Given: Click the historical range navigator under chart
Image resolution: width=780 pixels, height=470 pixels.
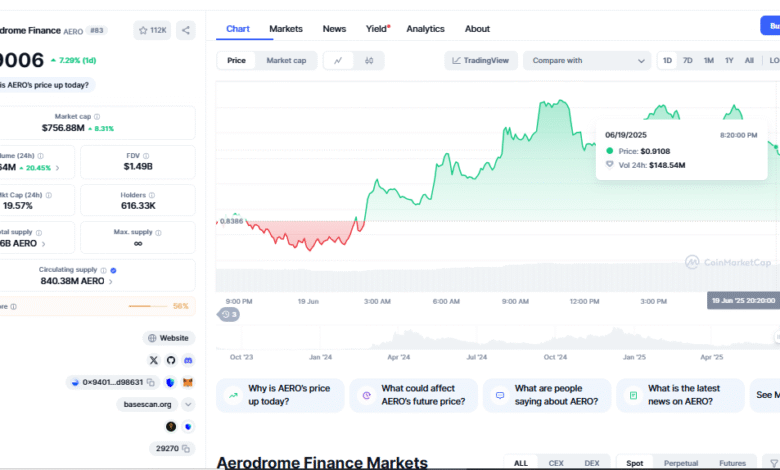Looking at the screenshot, I should (497, 337).
